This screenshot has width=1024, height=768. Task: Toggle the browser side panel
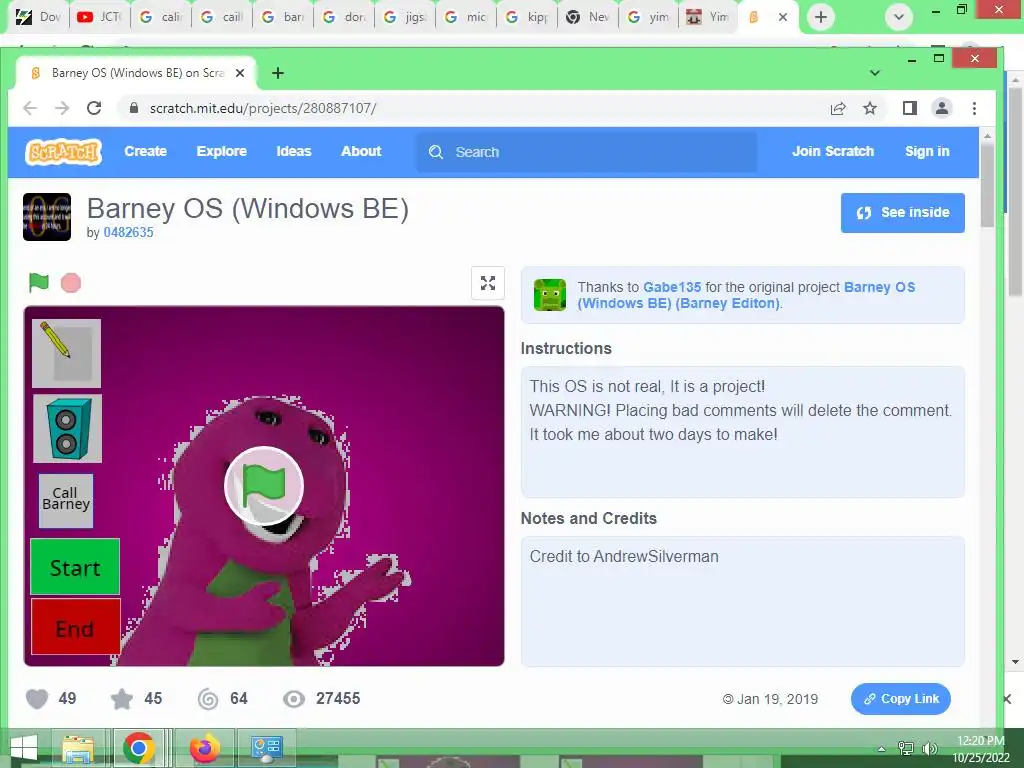pyautogui.click(x=910, y=108)
